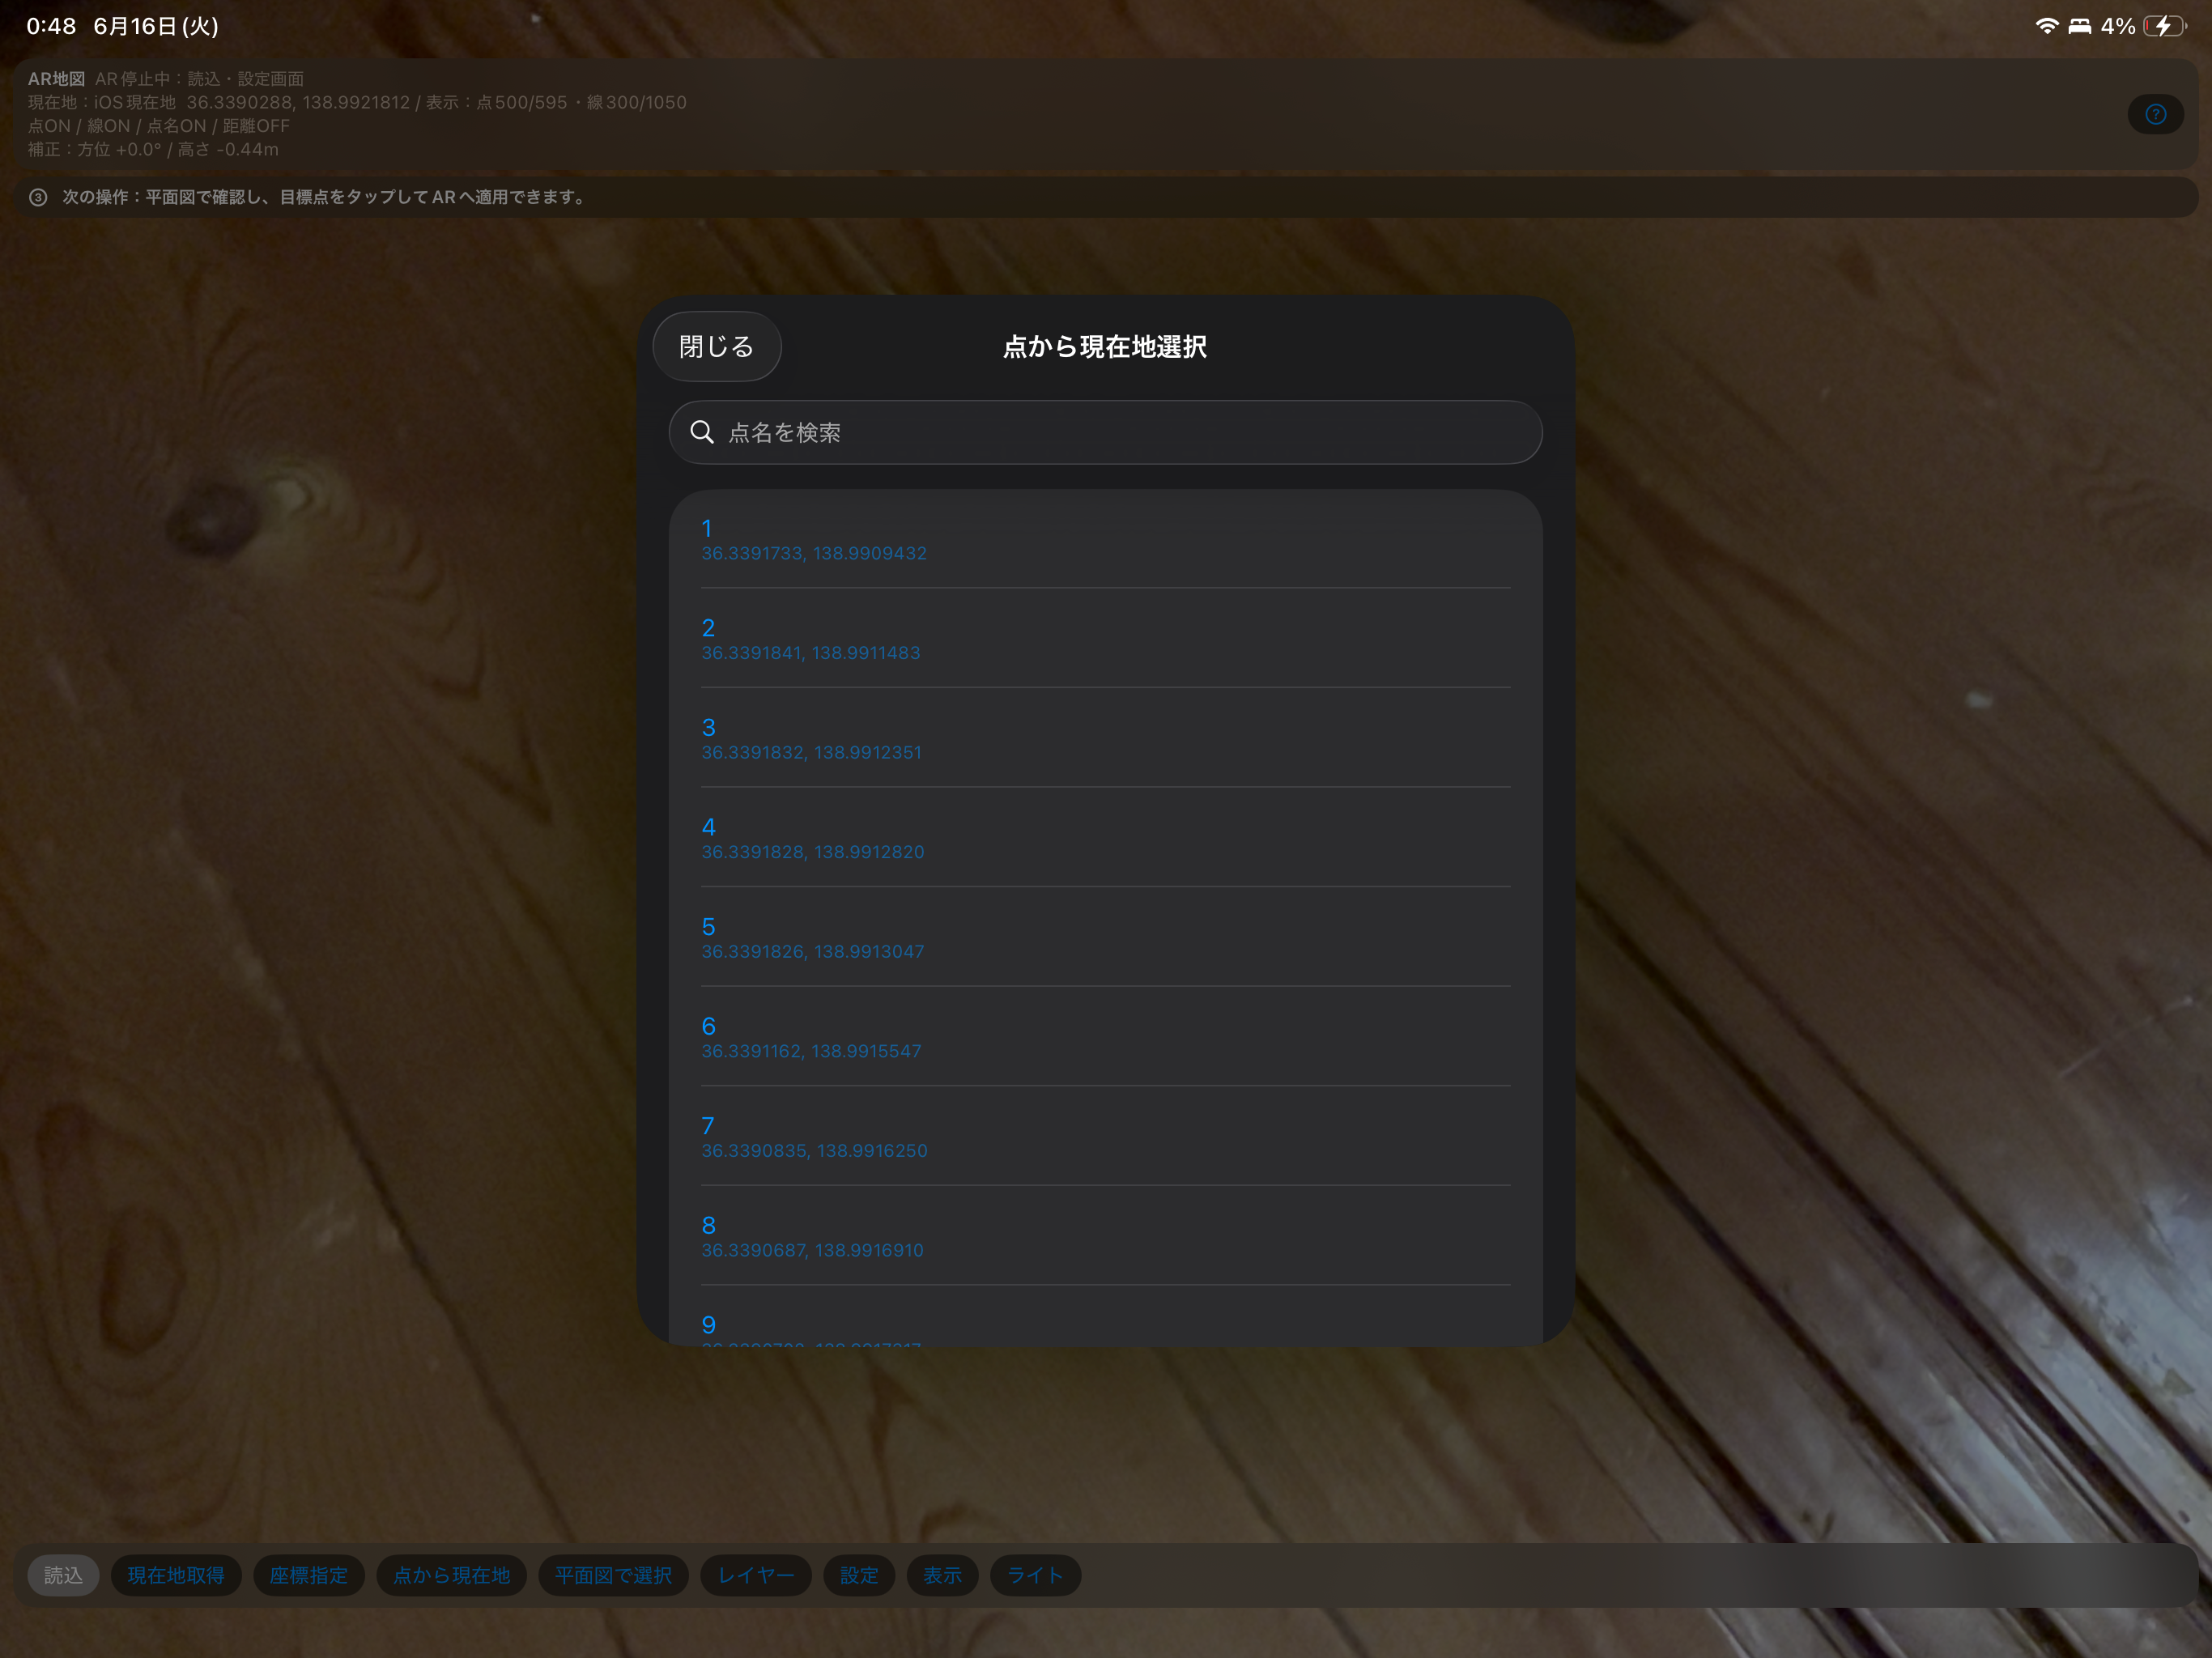Tap the bed focus mode icon
The width and height of the screenshot is (2212, 1658).
click(2080, 26)
